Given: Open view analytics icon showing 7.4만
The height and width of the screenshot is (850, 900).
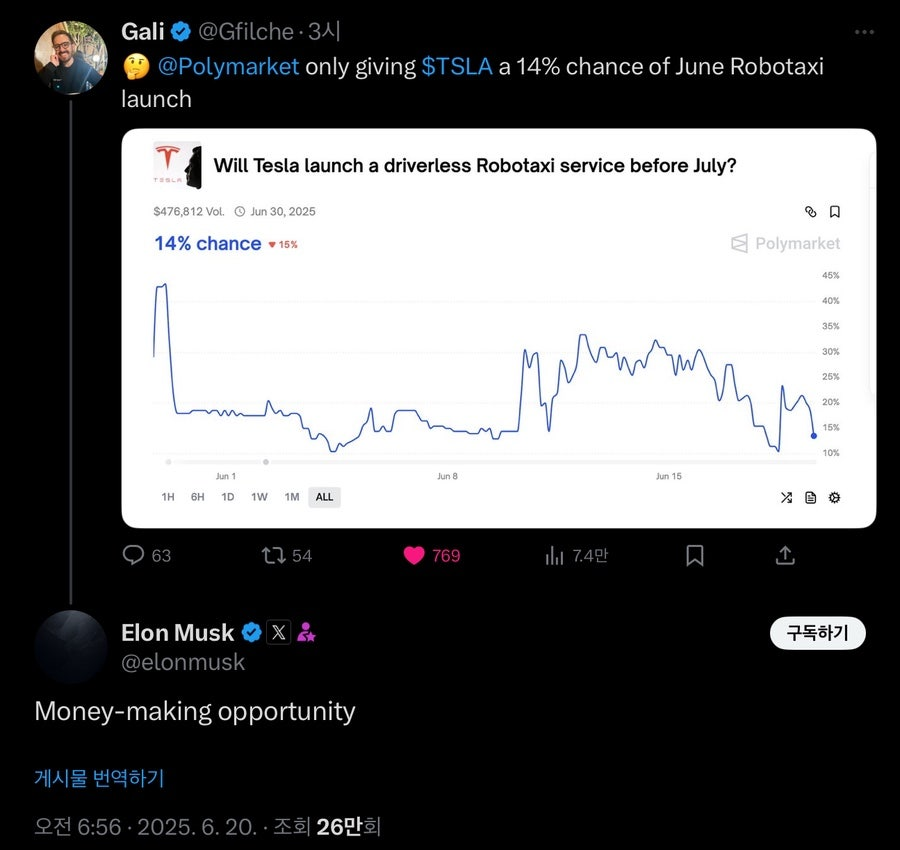Looking at the screenshot, I should coord(554,556).
